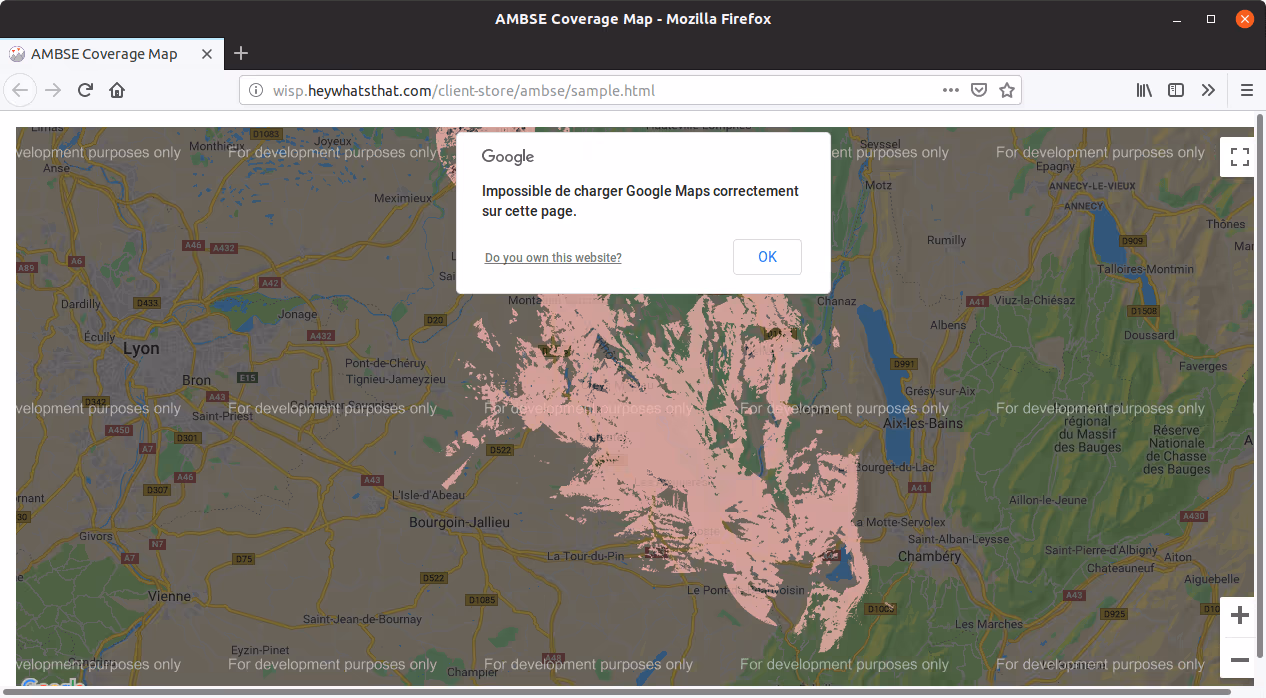Screen dimensions: 1266x698
Task: Open the Firefox home page
Action: point(117,90)
